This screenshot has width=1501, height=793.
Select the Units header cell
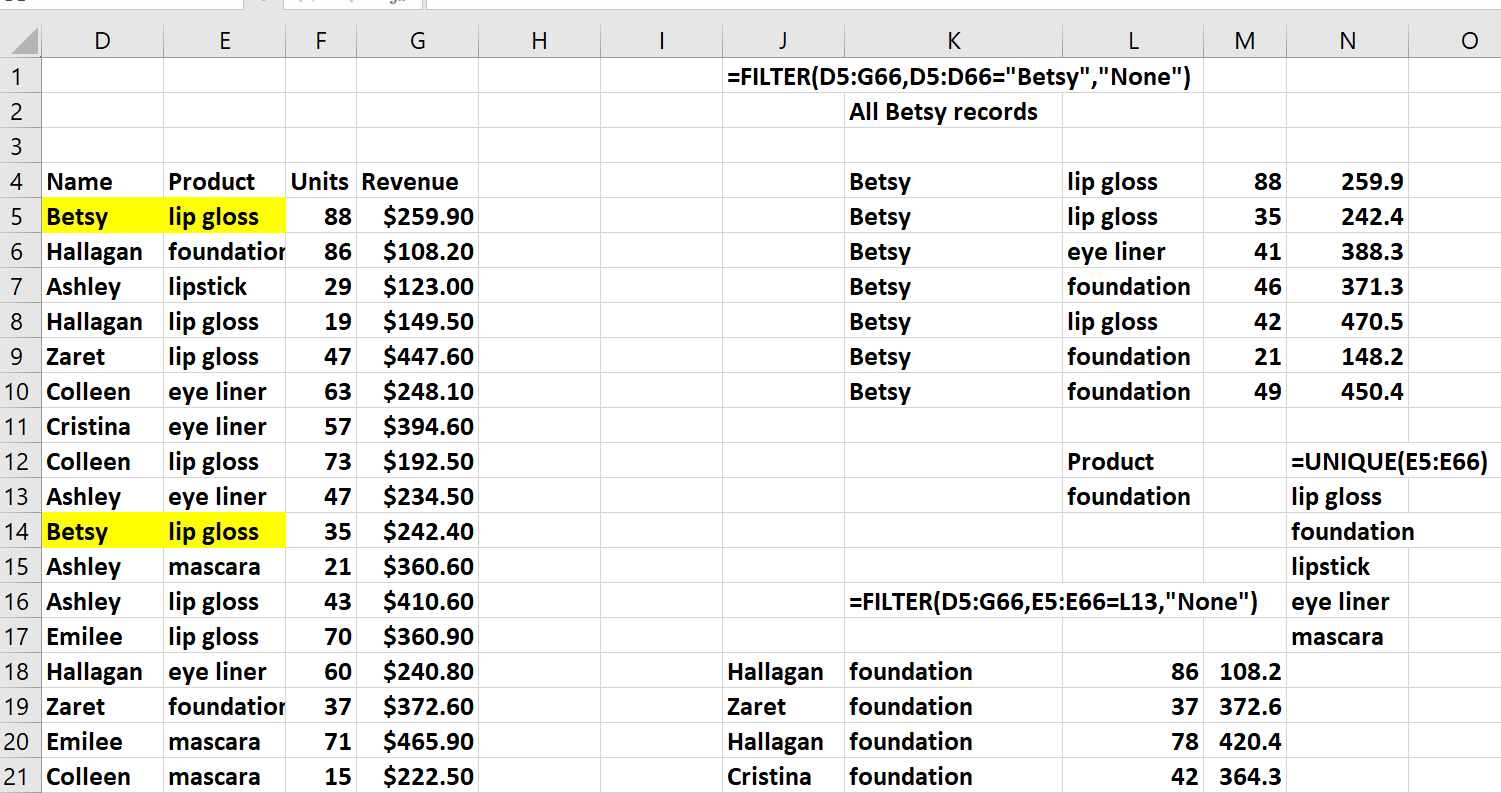[320, 182]
